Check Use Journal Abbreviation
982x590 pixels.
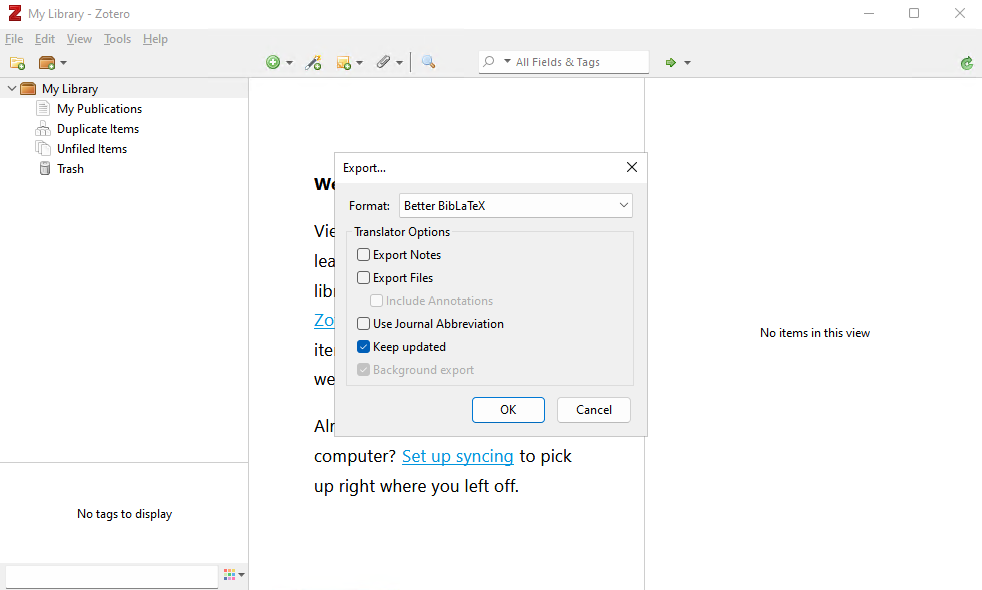point(363,324)
